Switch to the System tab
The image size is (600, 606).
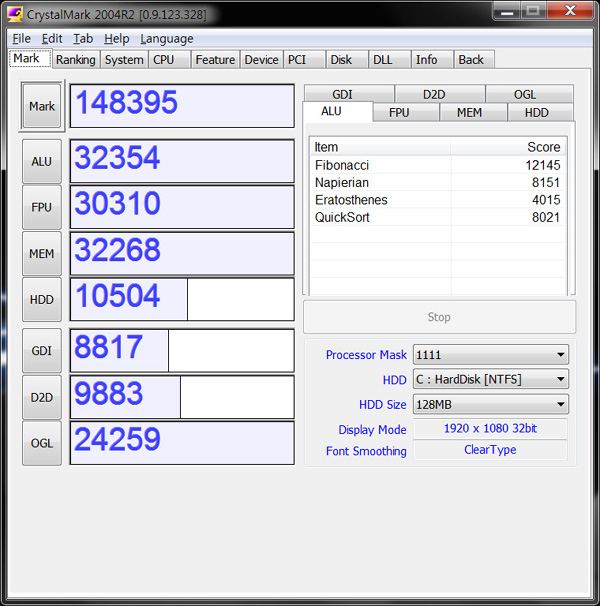(x=124, y=60)
